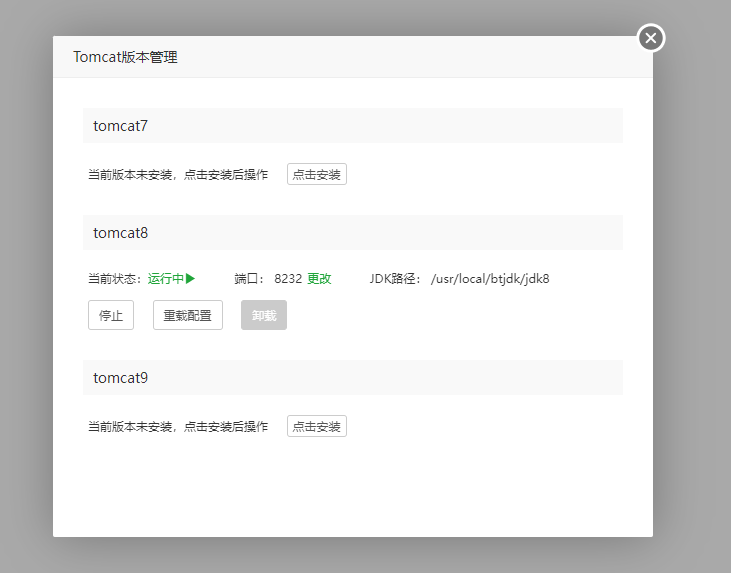Click the tomcat8 section header

[x=353, y=233]
